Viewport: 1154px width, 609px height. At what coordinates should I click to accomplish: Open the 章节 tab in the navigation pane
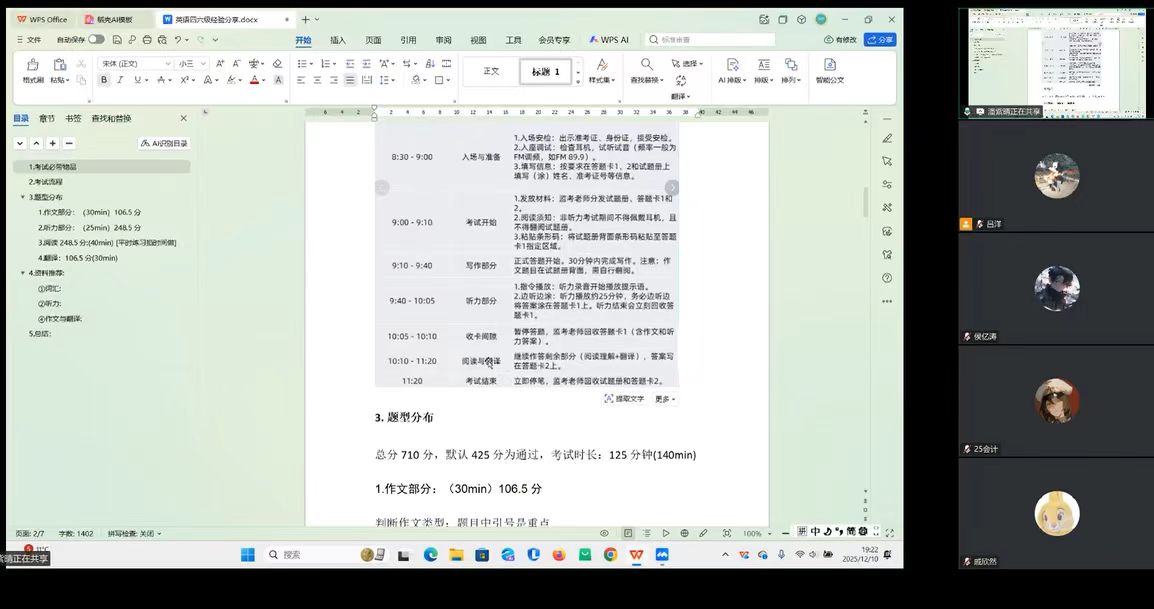(47, 118)
